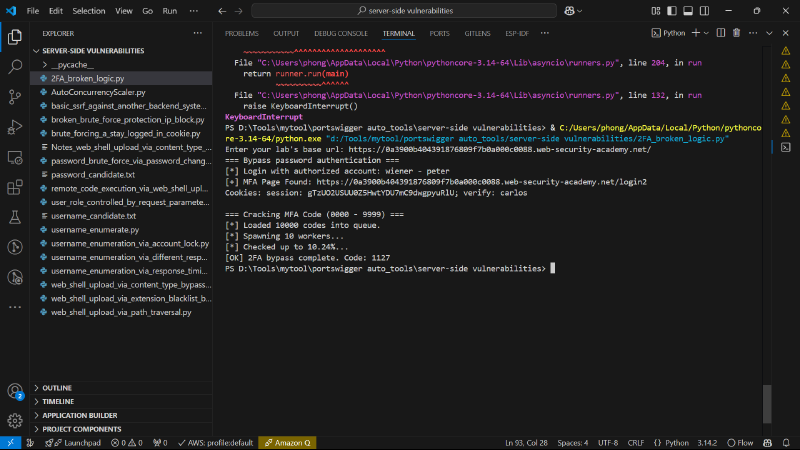Open the Source Control view
The image size is (800, 450).
click(x=15, y=96)
